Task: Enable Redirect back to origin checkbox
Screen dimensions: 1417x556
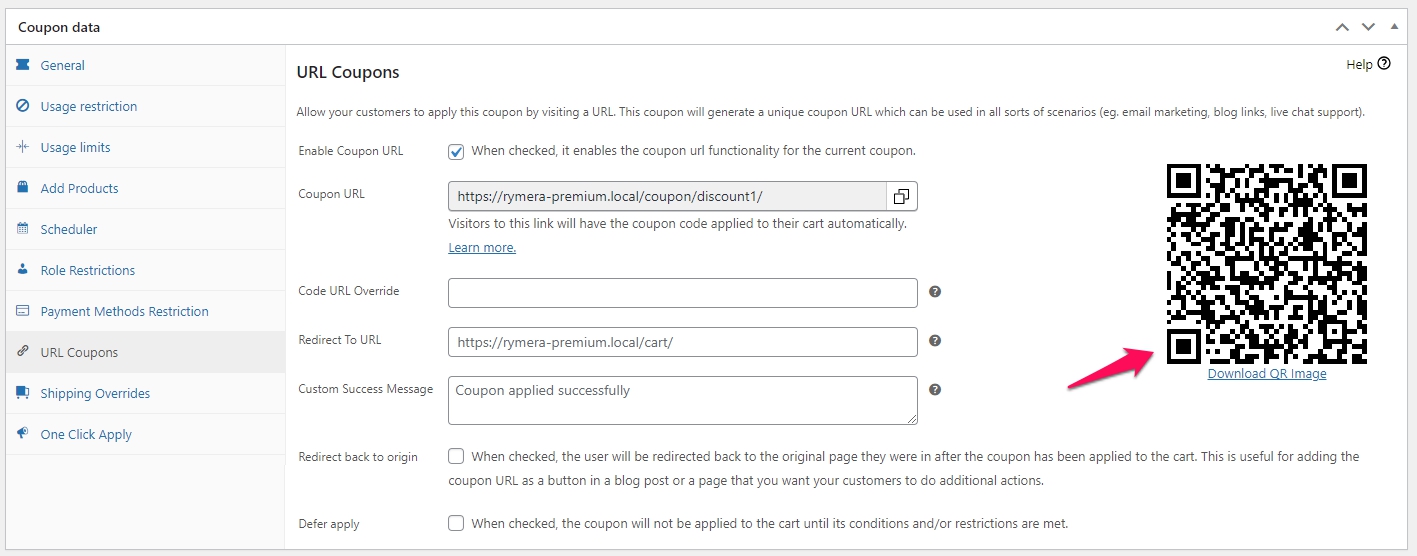Action: tap(456, 457)
